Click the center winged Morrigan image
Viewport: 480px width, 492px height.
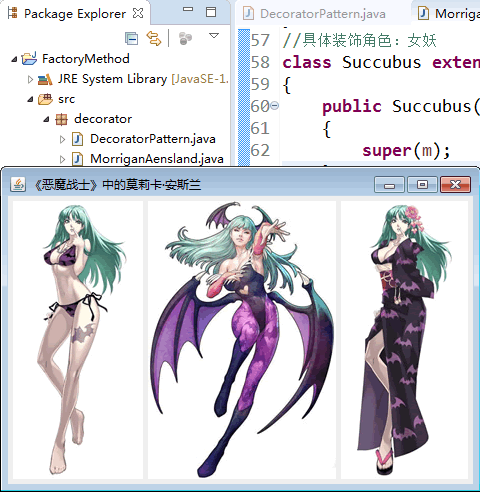pos(242,340)
